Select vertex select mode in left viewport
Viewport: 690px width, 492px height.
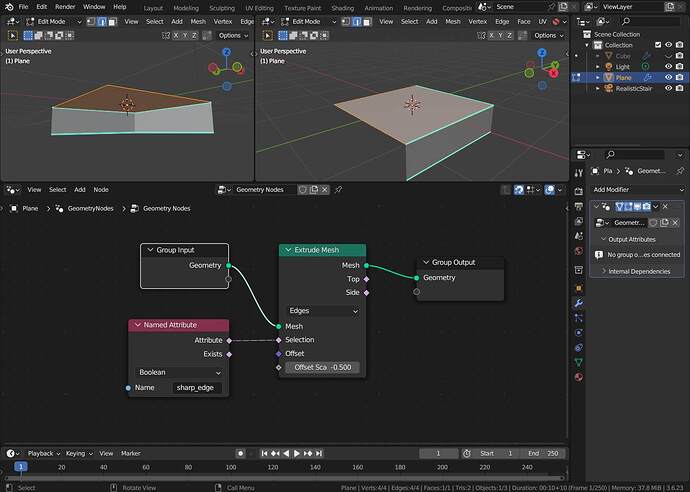click(x=91, y=22)
